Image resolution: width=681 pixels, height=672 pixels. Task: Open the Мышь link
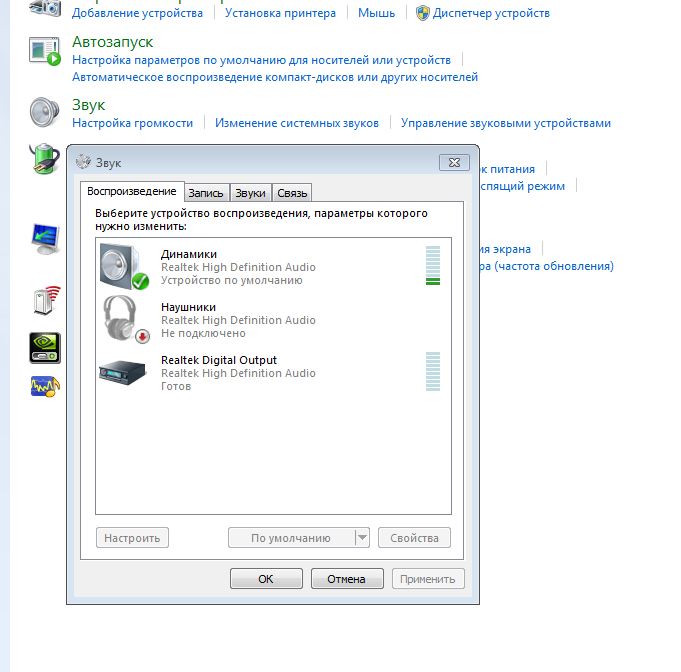click(376, 13)
